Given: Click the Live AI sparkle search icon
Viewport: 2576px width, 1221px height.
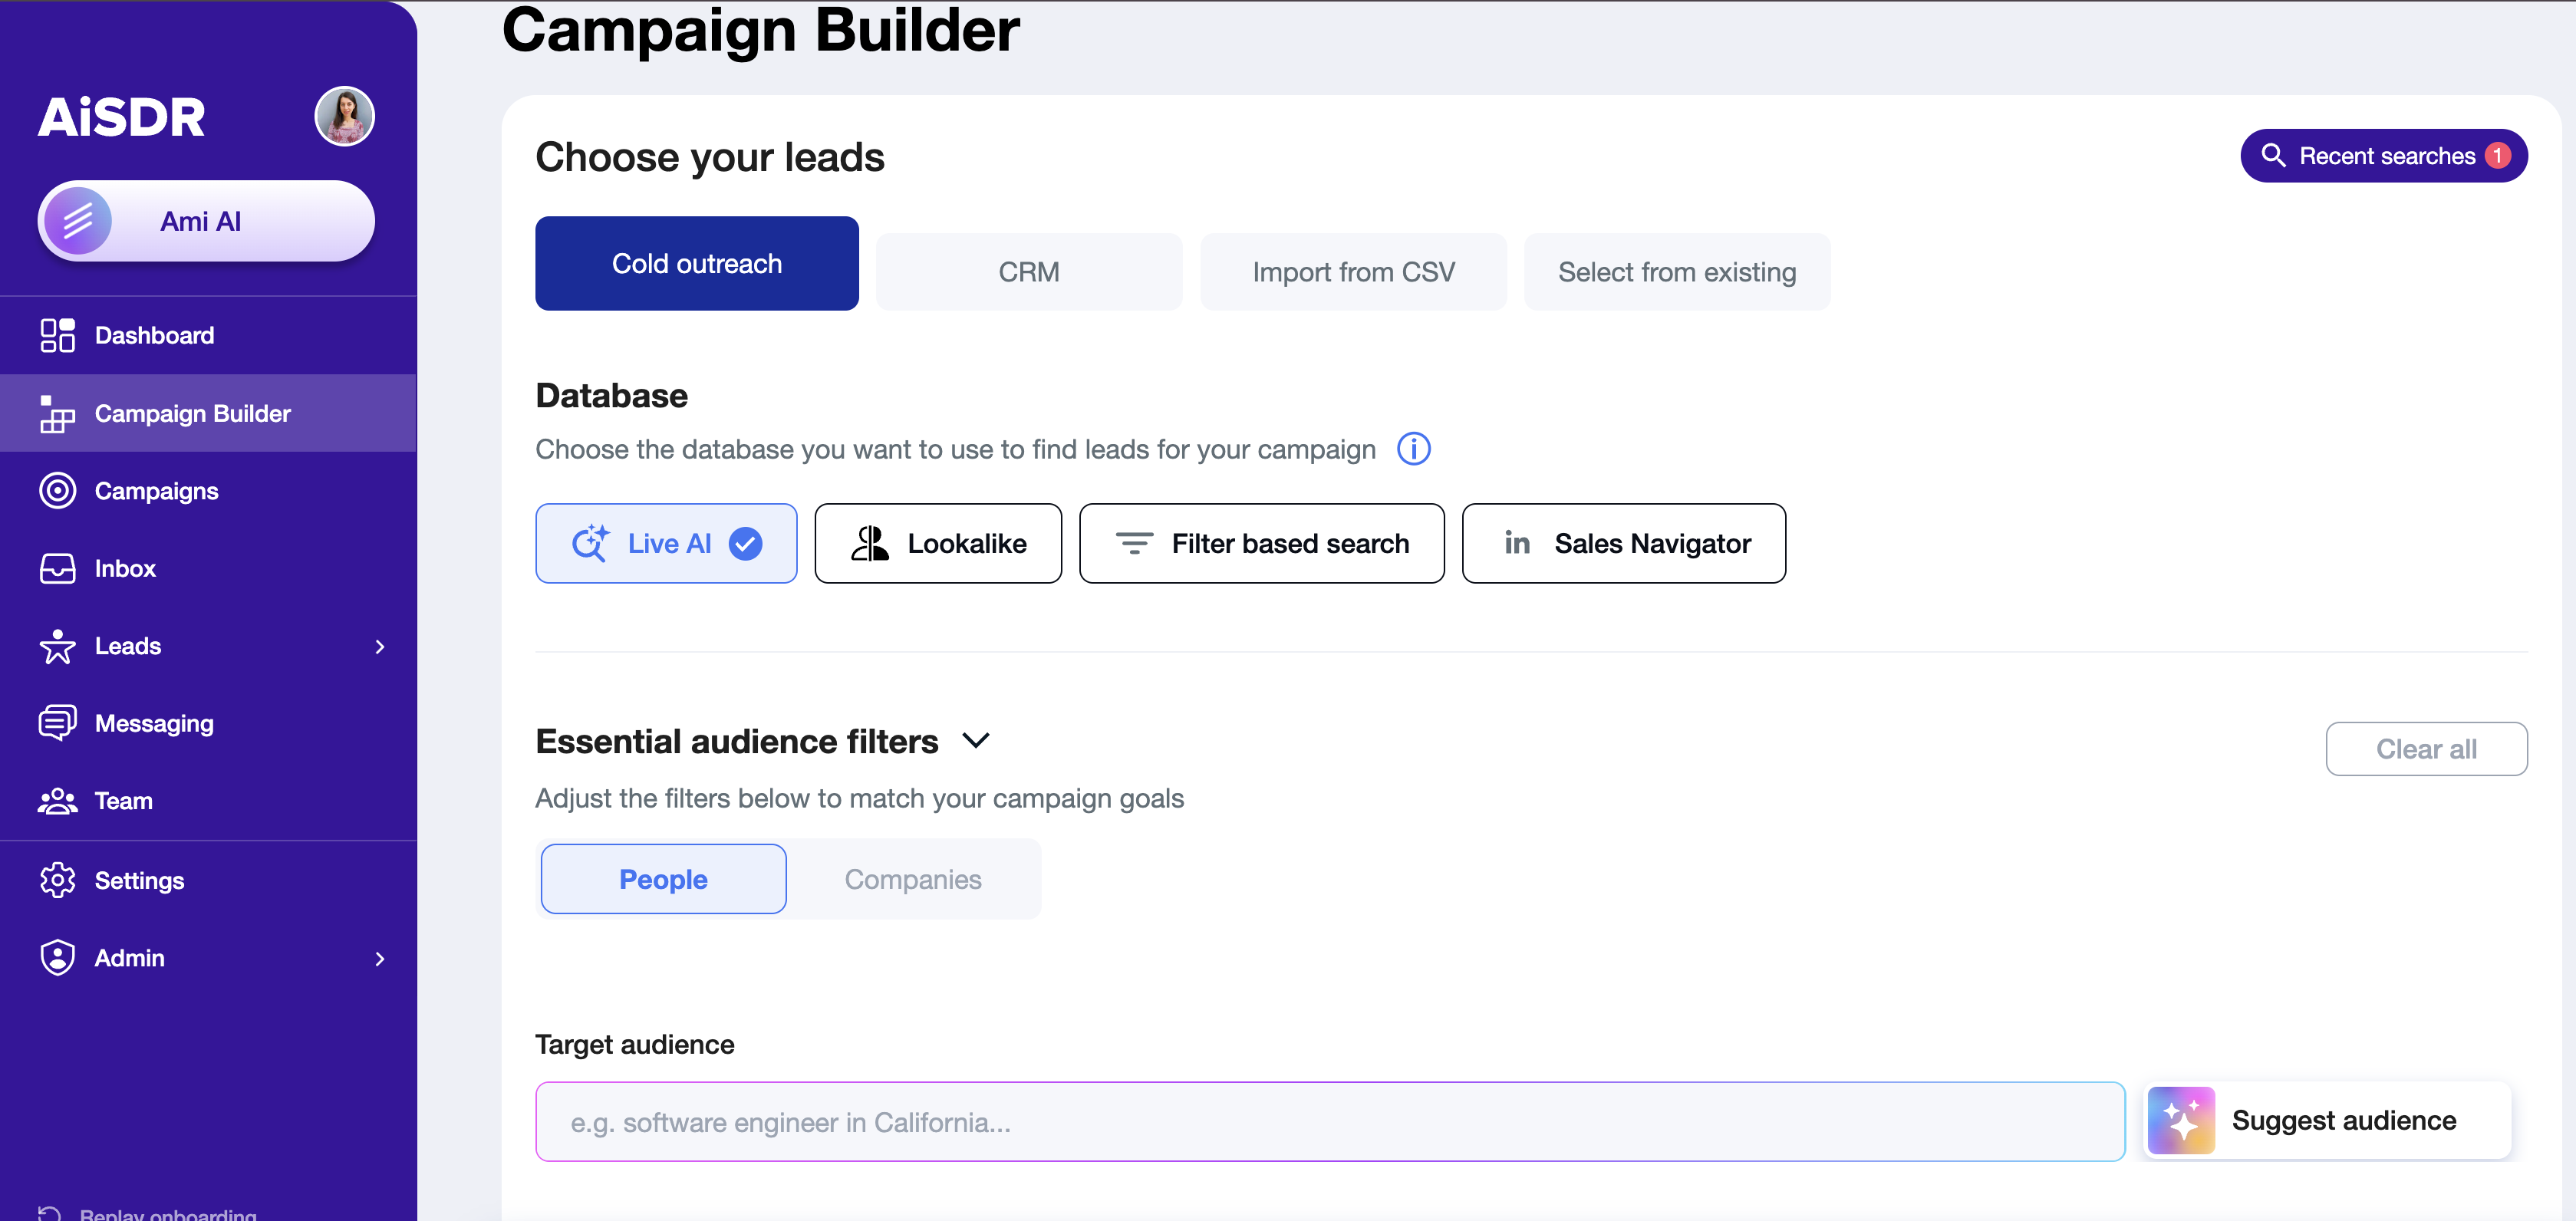Looking at the screenshot, I should (590, 543).
